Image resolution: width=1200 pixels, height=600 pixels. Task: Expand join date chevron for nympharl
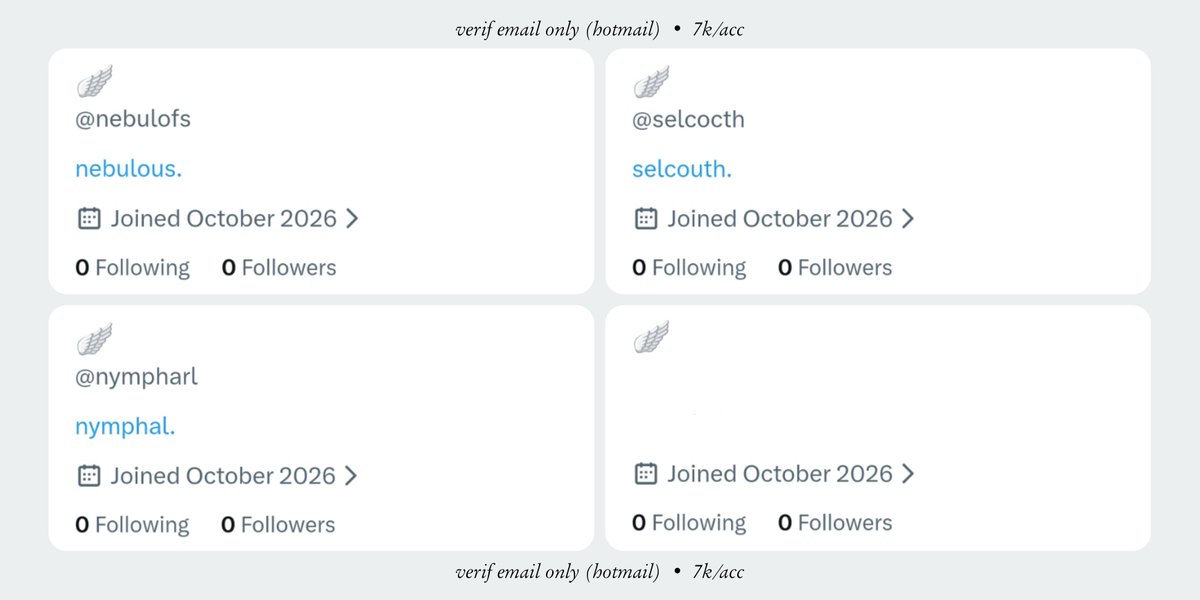[x=351, y=475]
